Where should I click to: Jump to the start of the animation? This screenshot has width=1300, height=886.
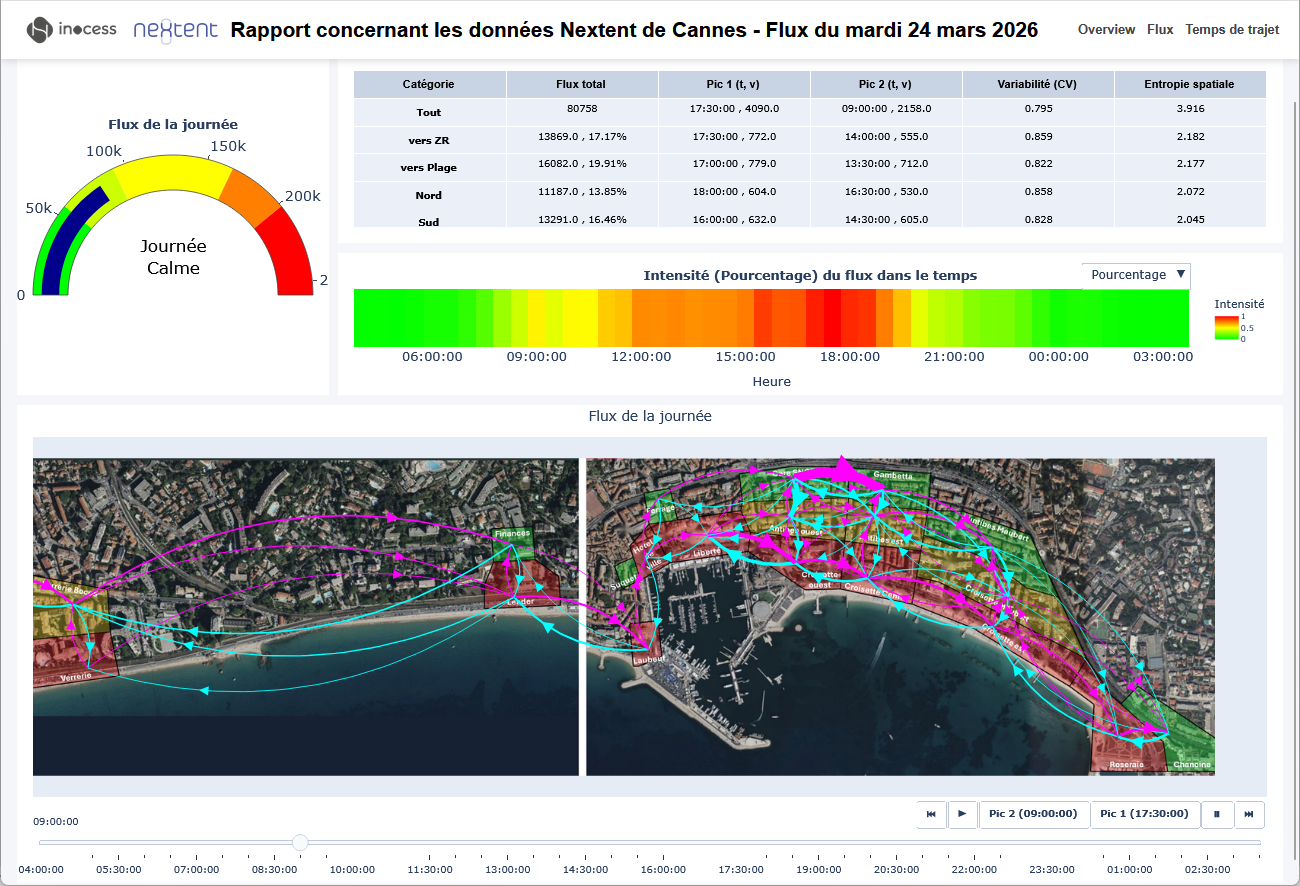tap(931, 814)
